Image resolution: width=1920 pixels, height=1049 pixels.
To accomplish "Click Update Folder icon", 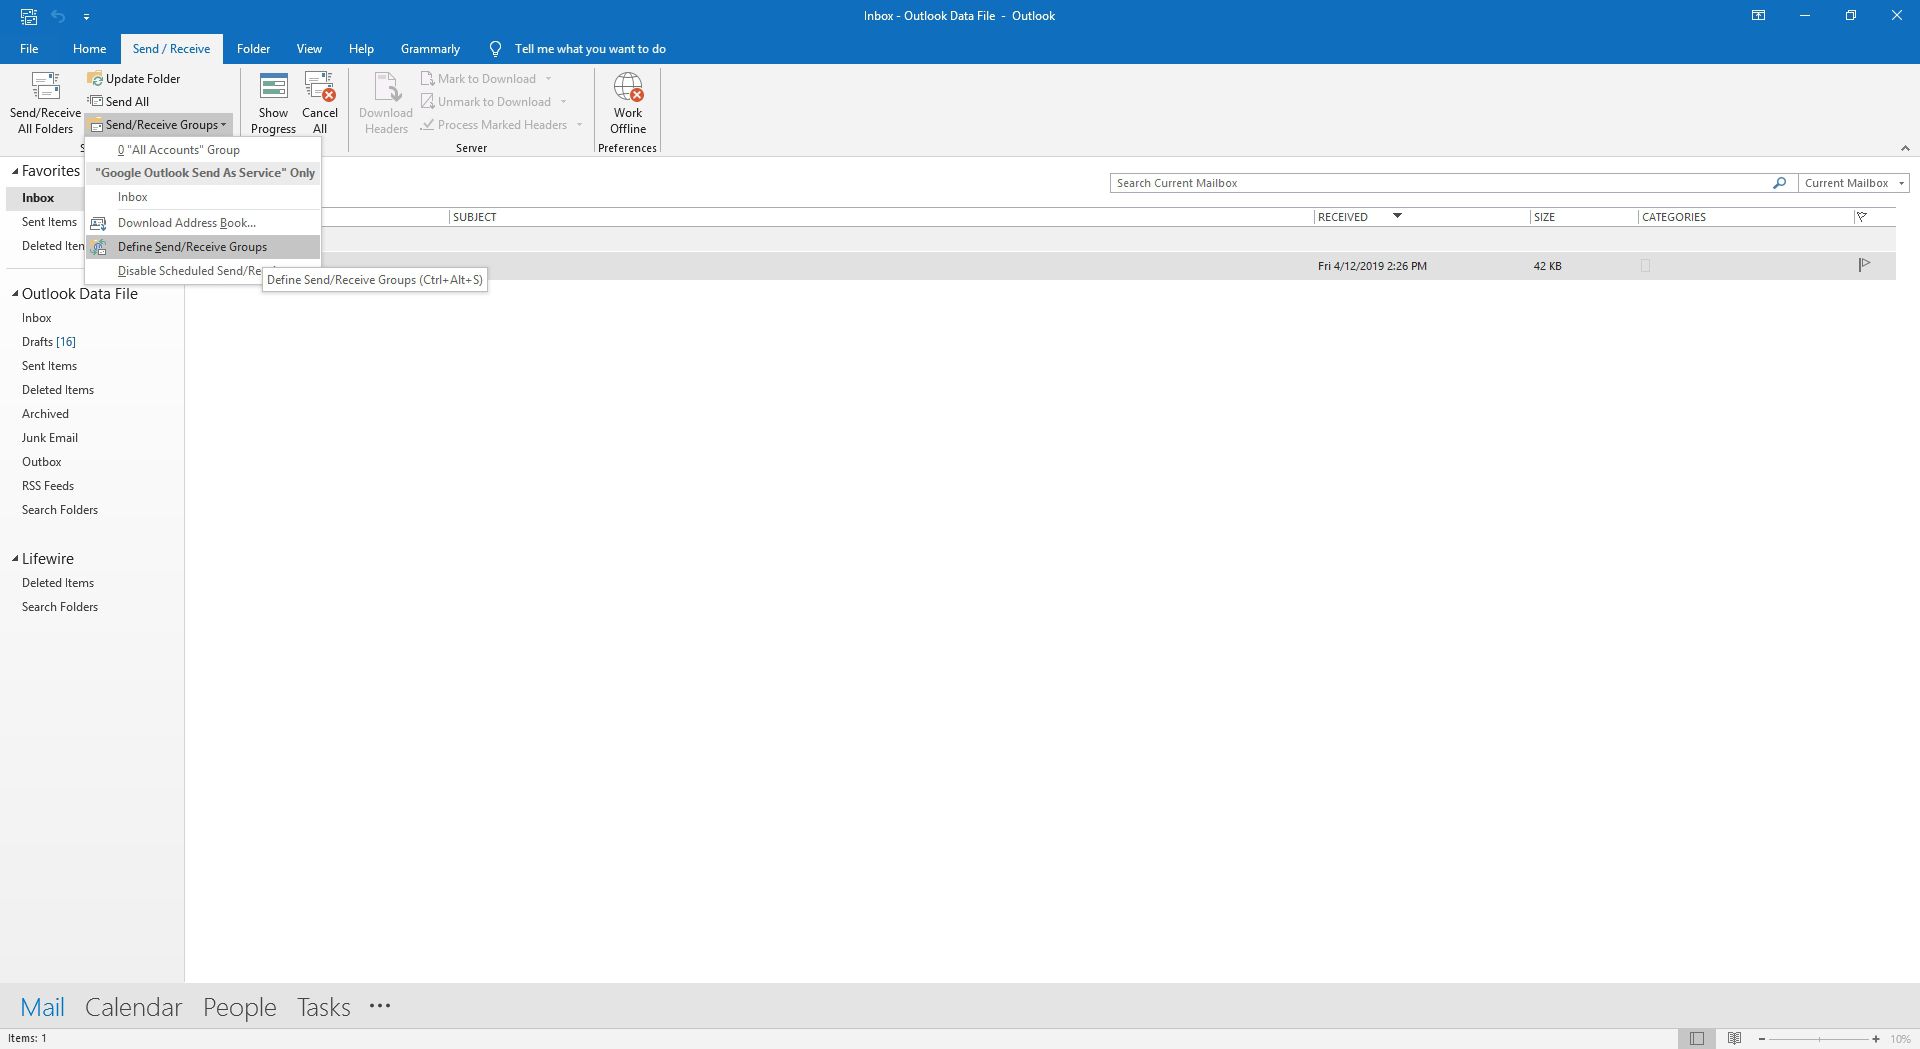I will tap(95, 78).
